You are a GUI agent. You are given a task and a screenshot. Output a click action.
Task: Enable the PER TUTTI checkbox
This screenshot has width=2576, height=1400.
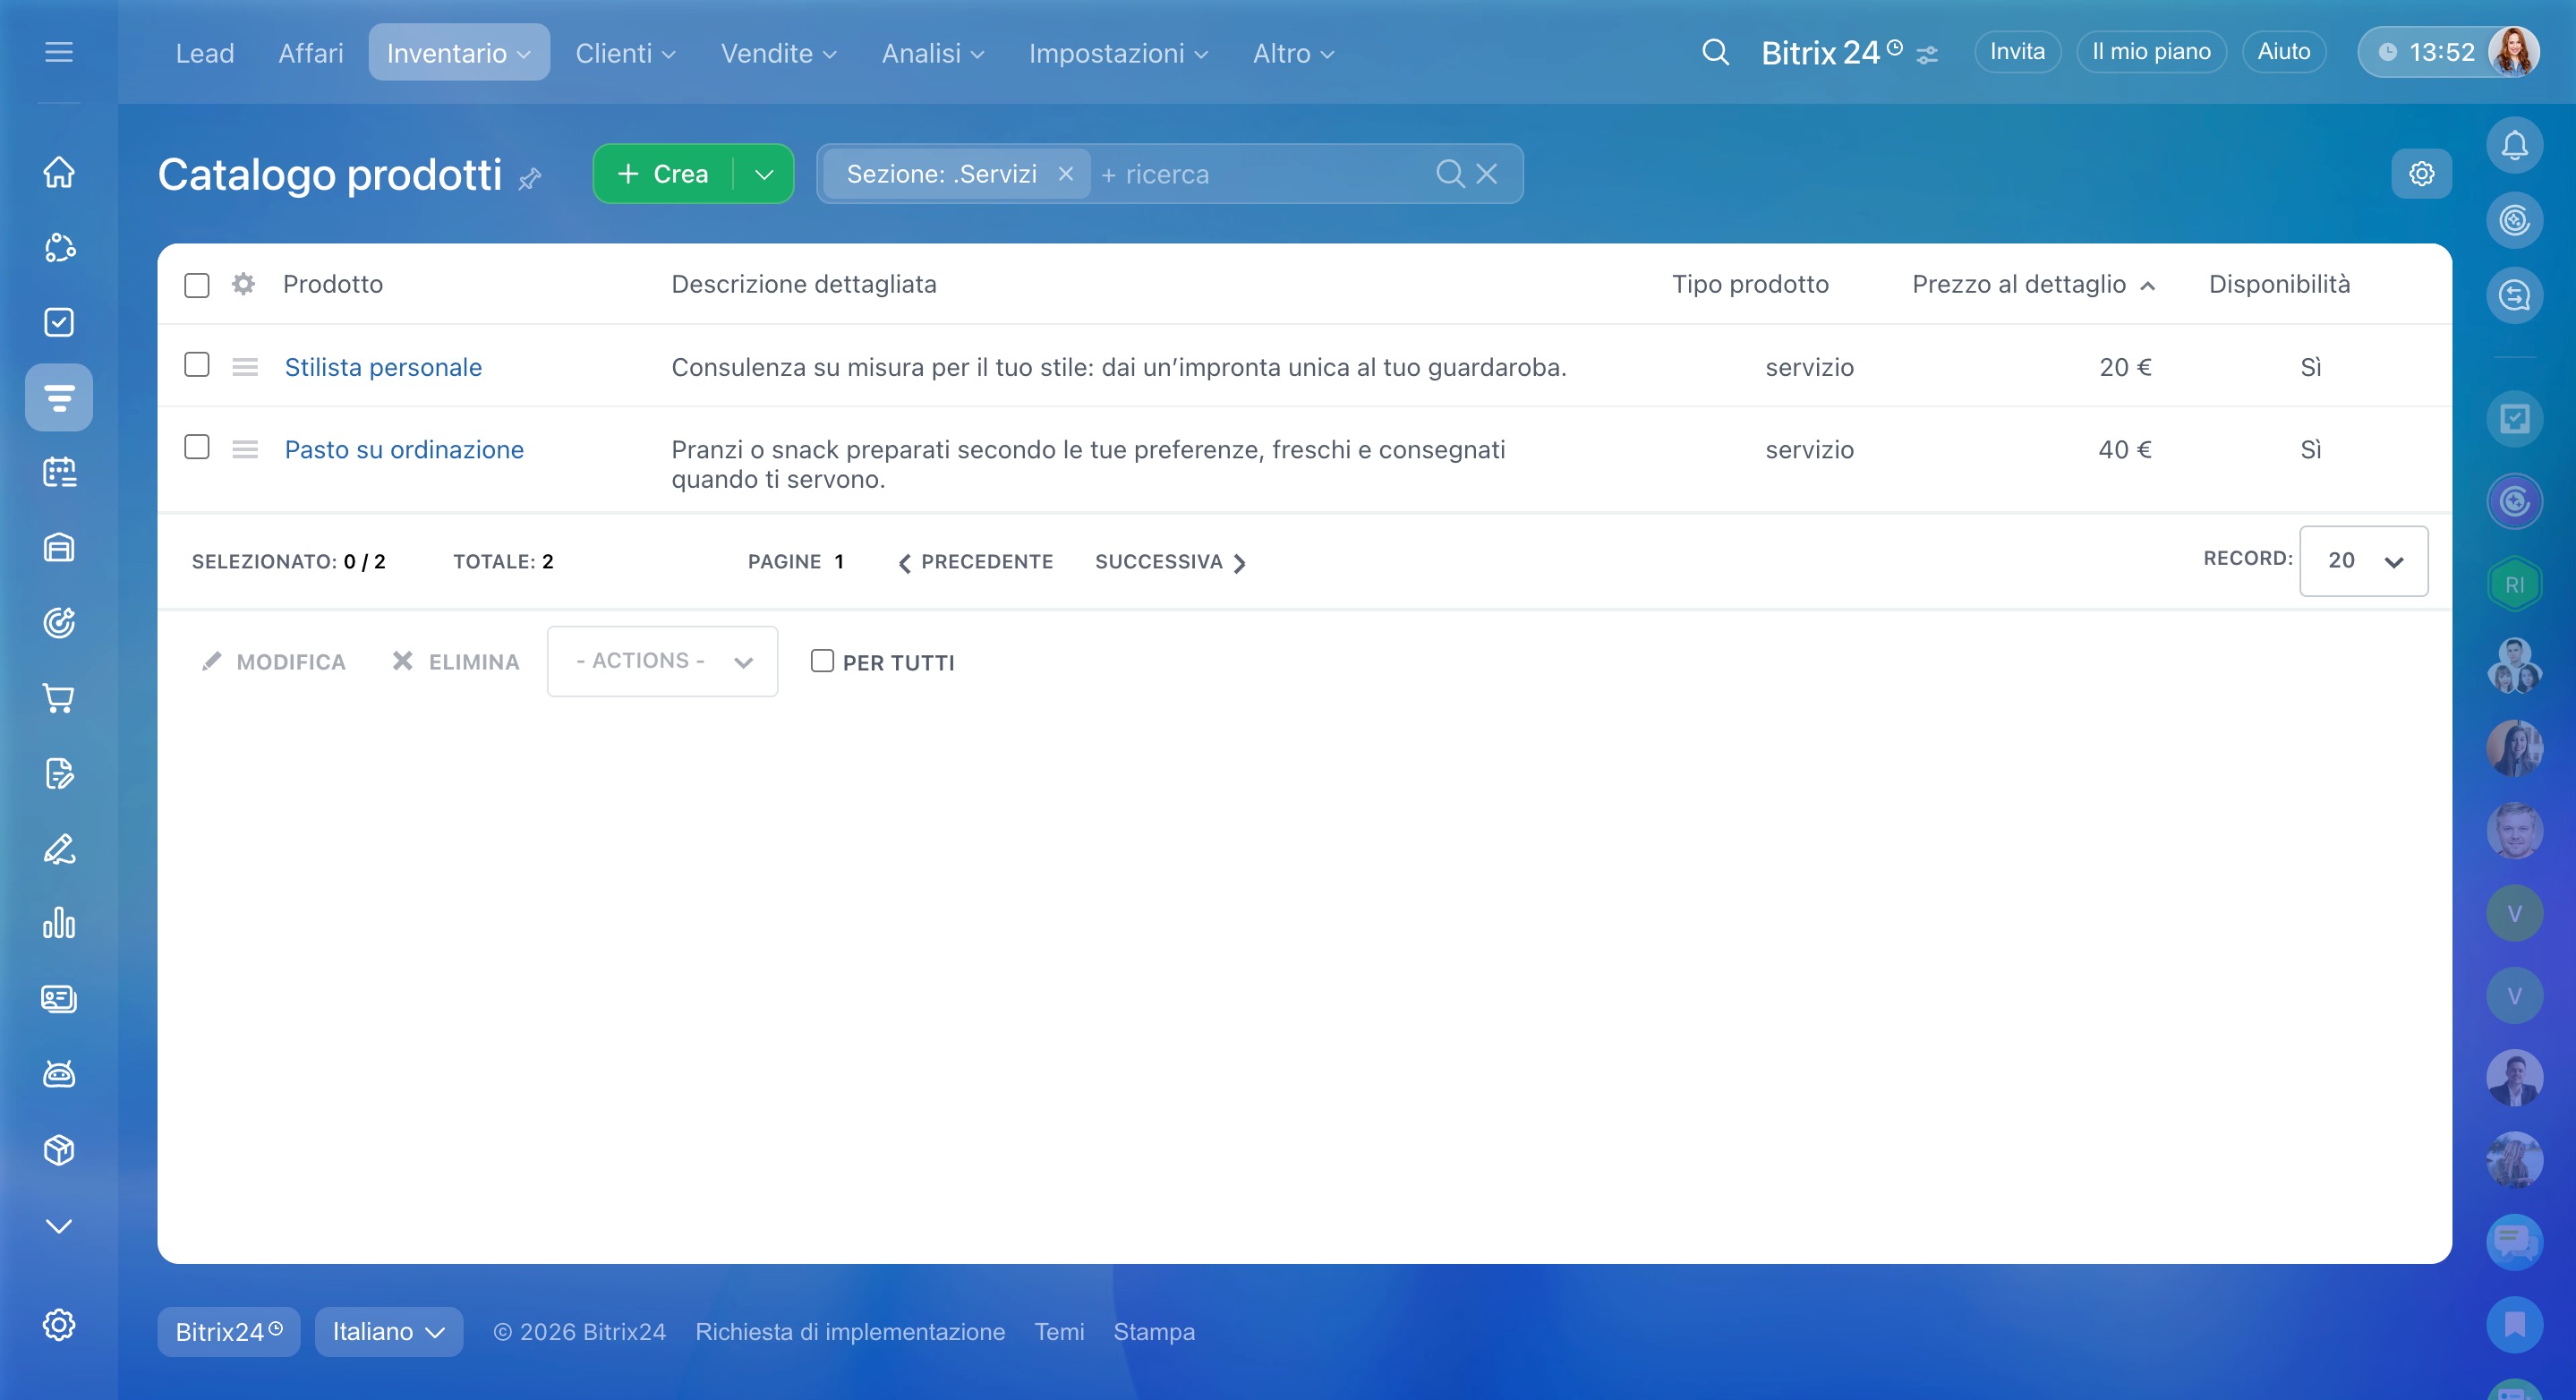click(822, 661)
